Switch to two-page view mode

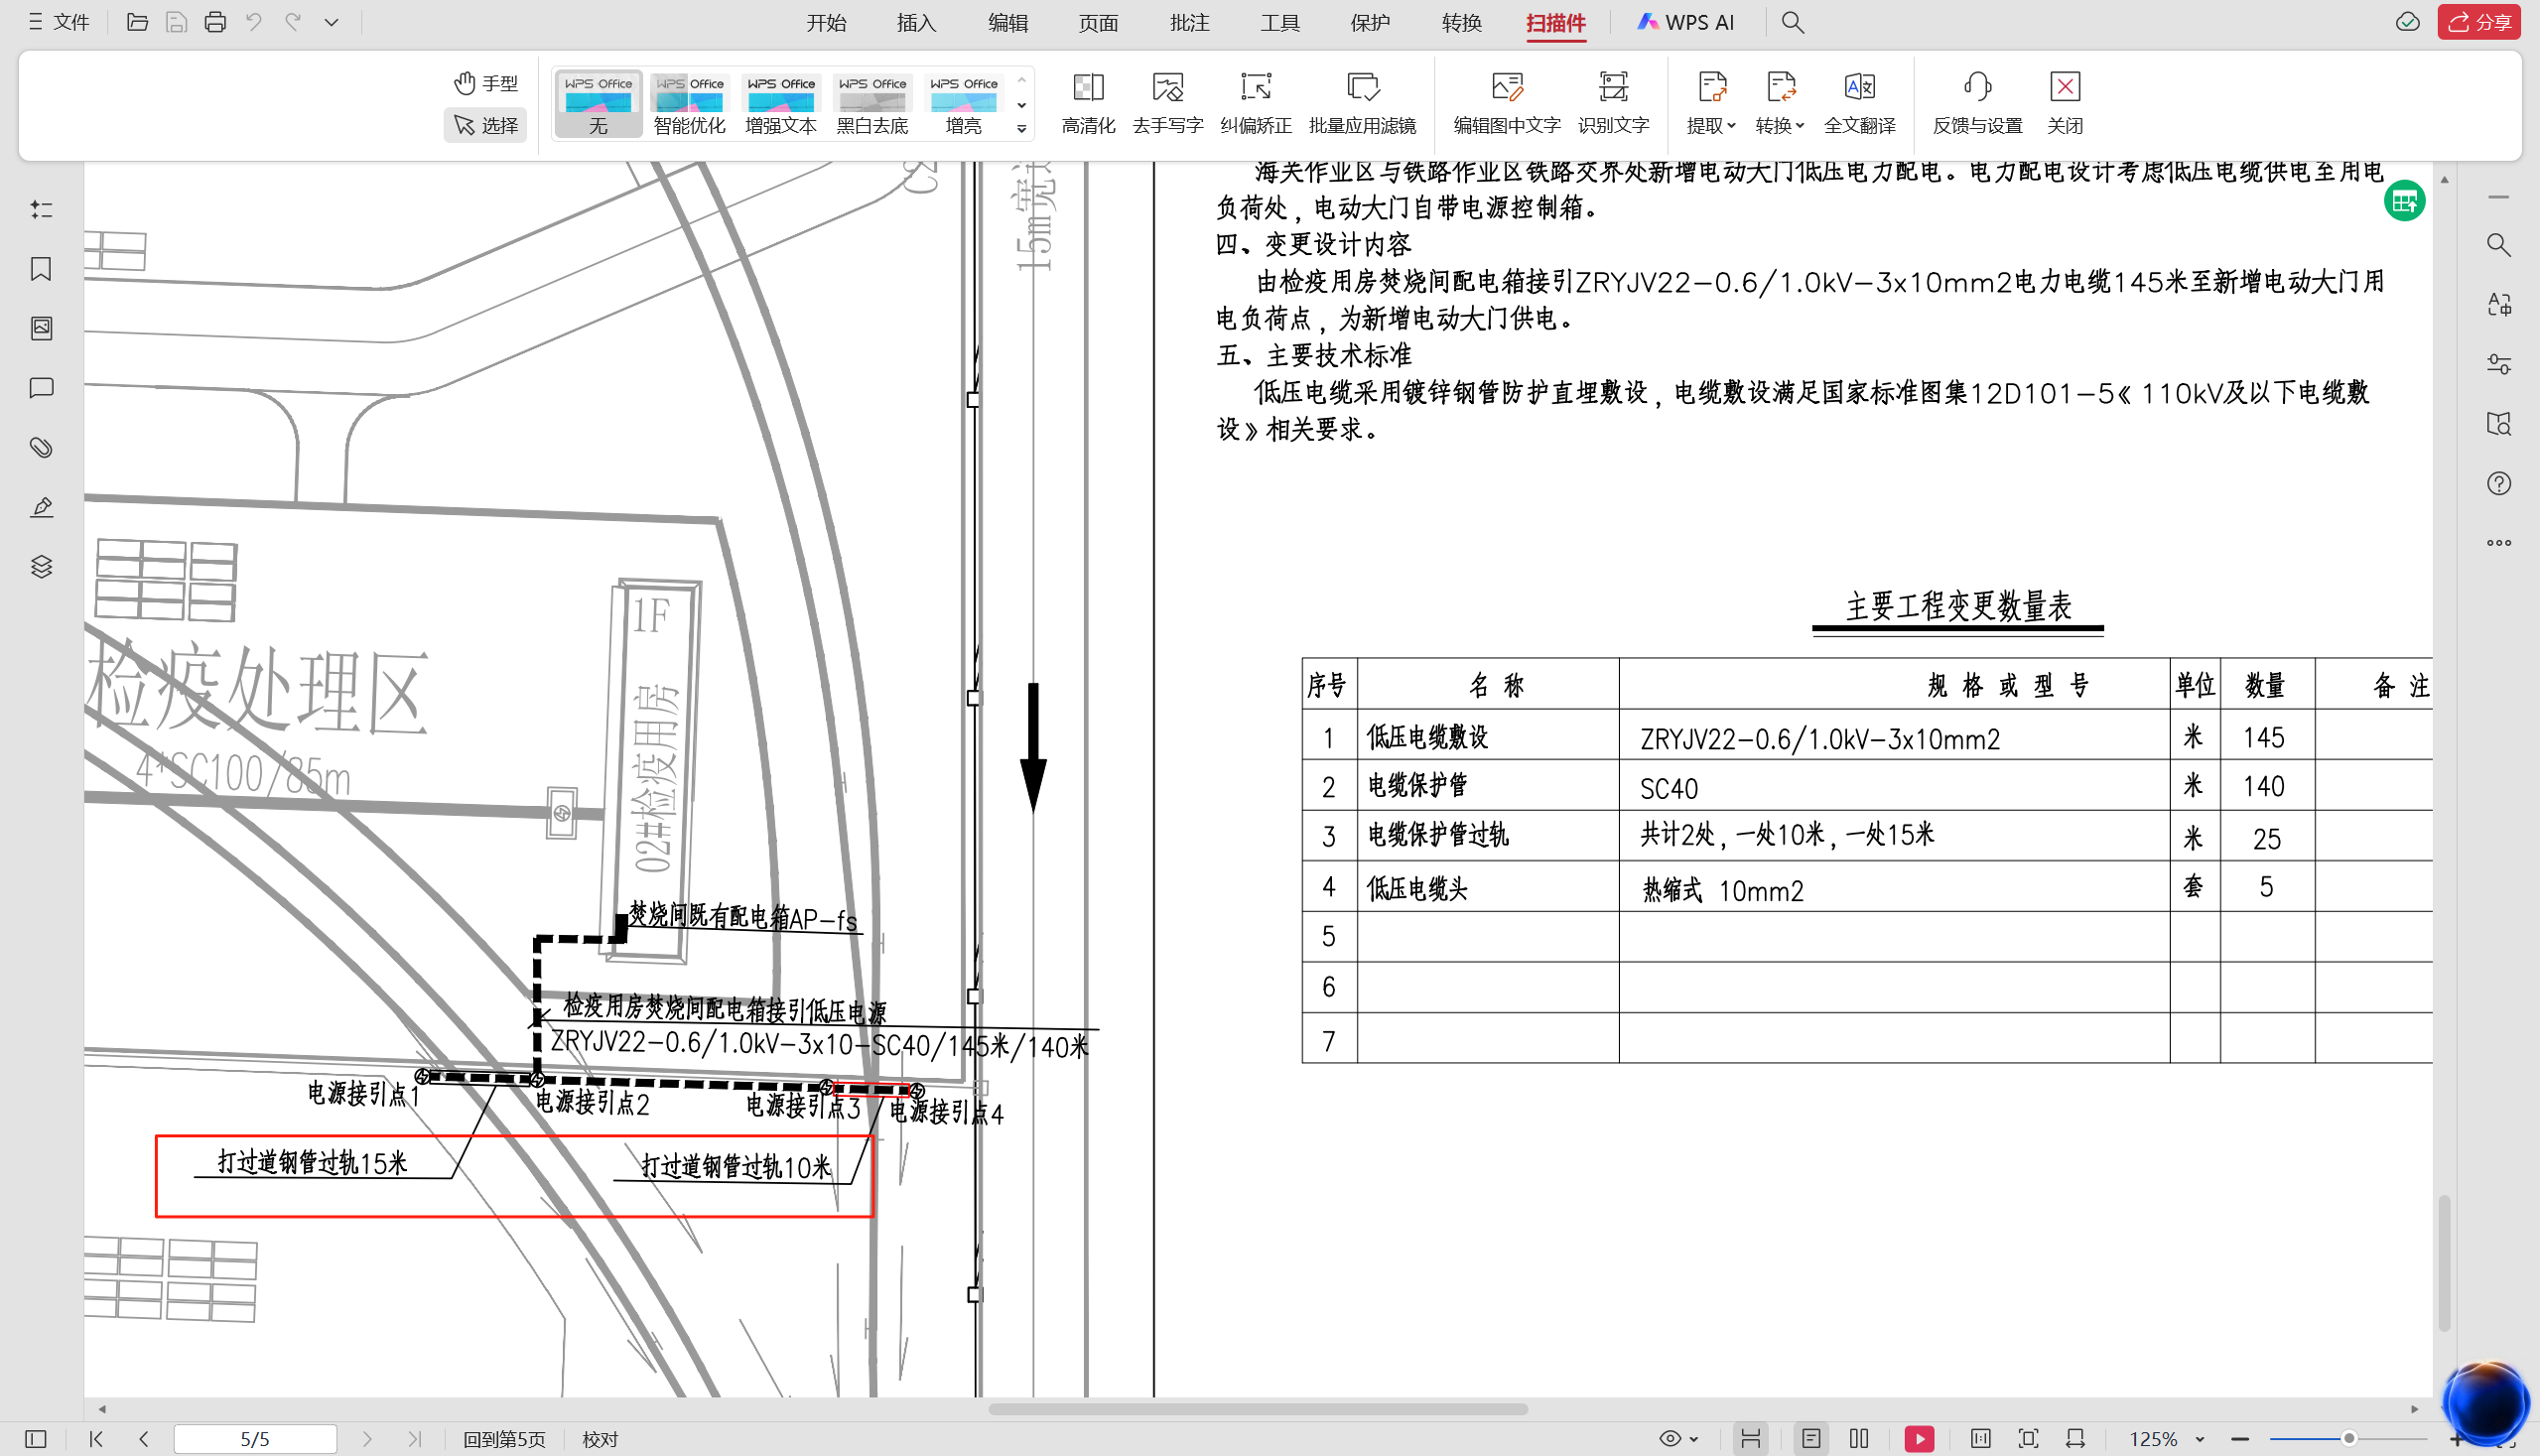(1859, 1439)
